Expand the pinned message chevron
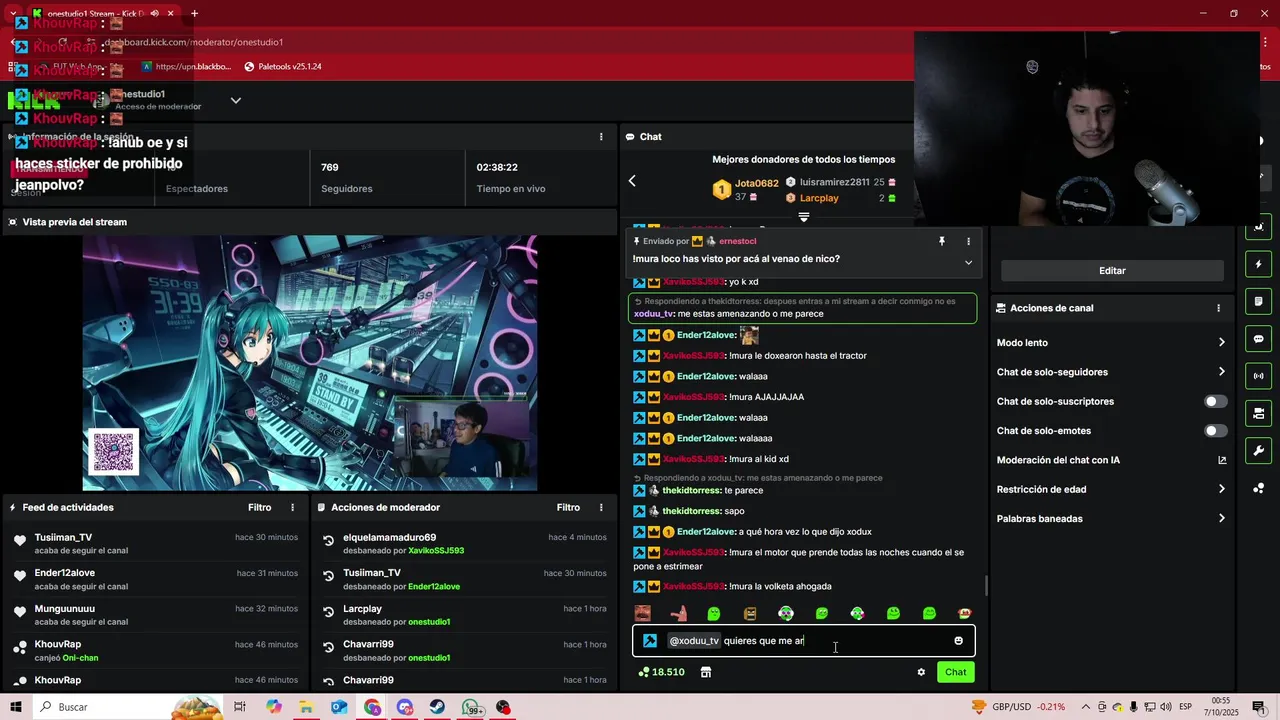The height and width of the screenshot is (720, 1280). 968,262
